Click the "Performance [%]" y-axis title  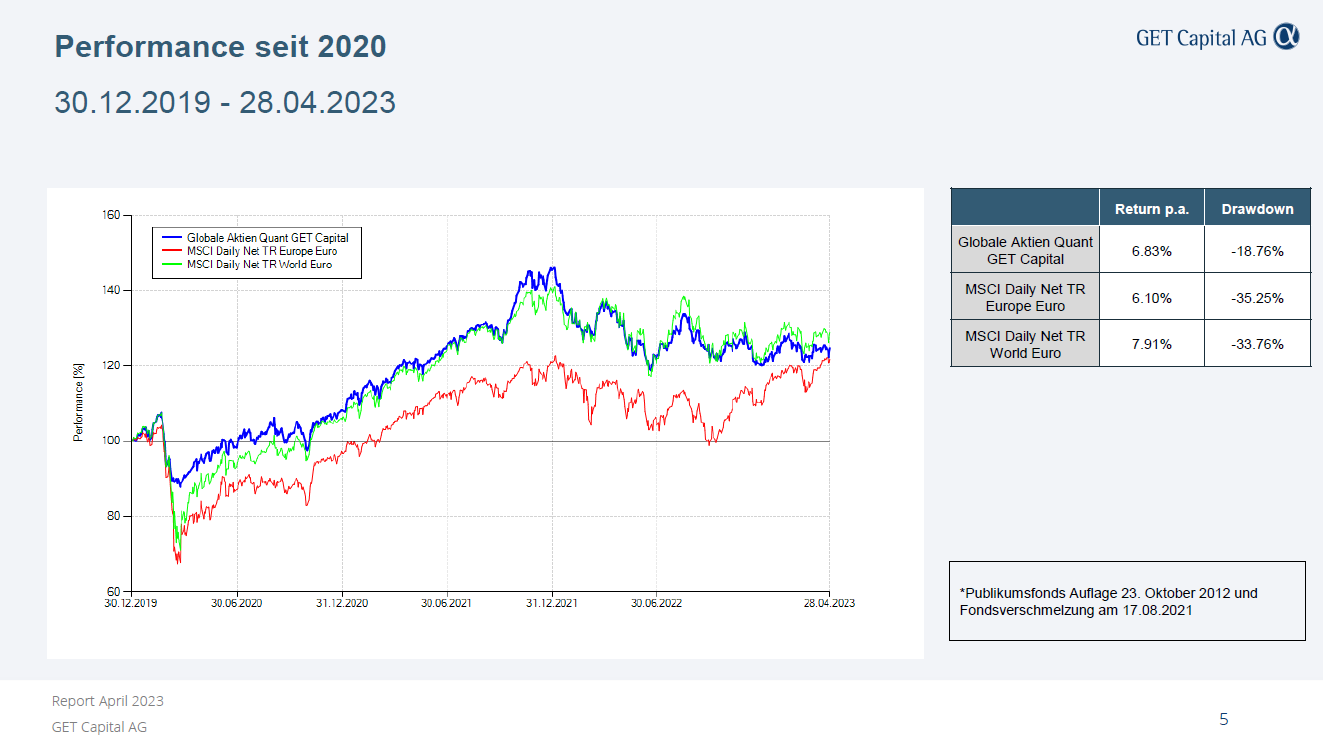coord(78,403)
